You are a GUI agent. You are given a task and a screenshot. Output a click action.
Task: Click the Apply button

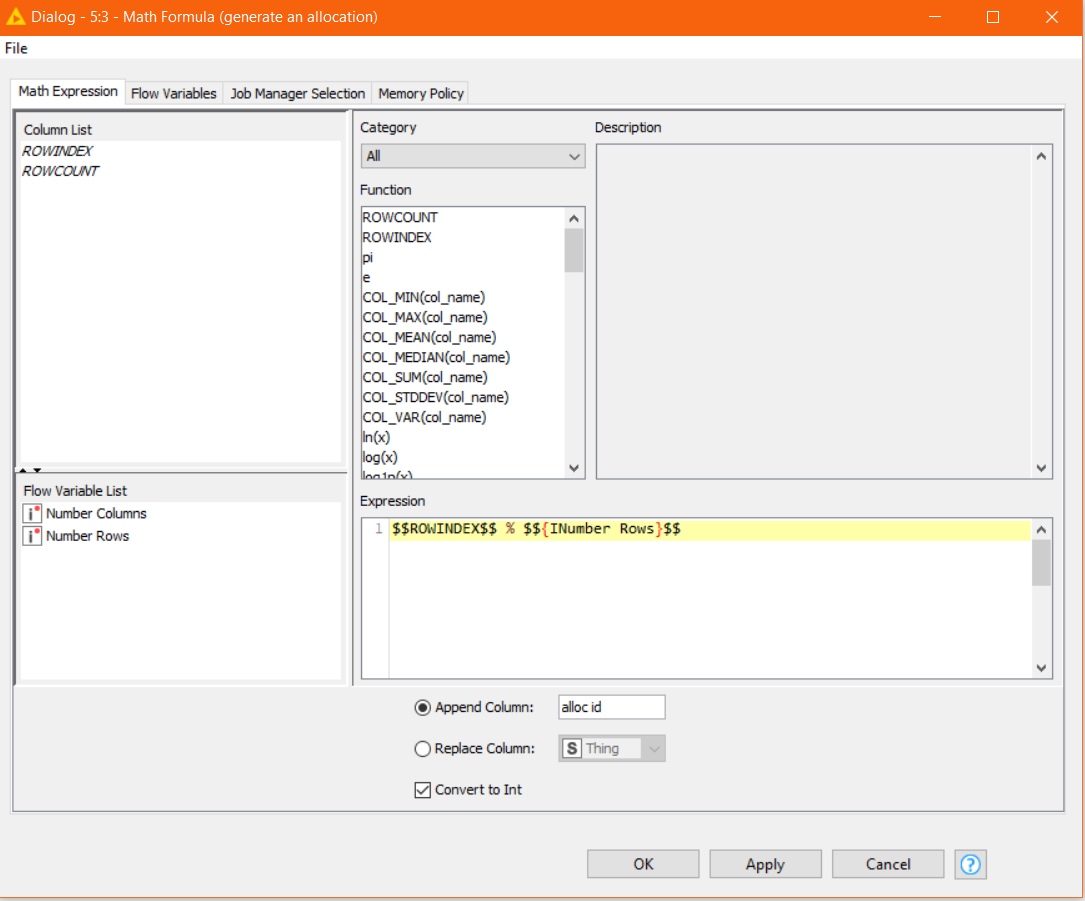765,864
